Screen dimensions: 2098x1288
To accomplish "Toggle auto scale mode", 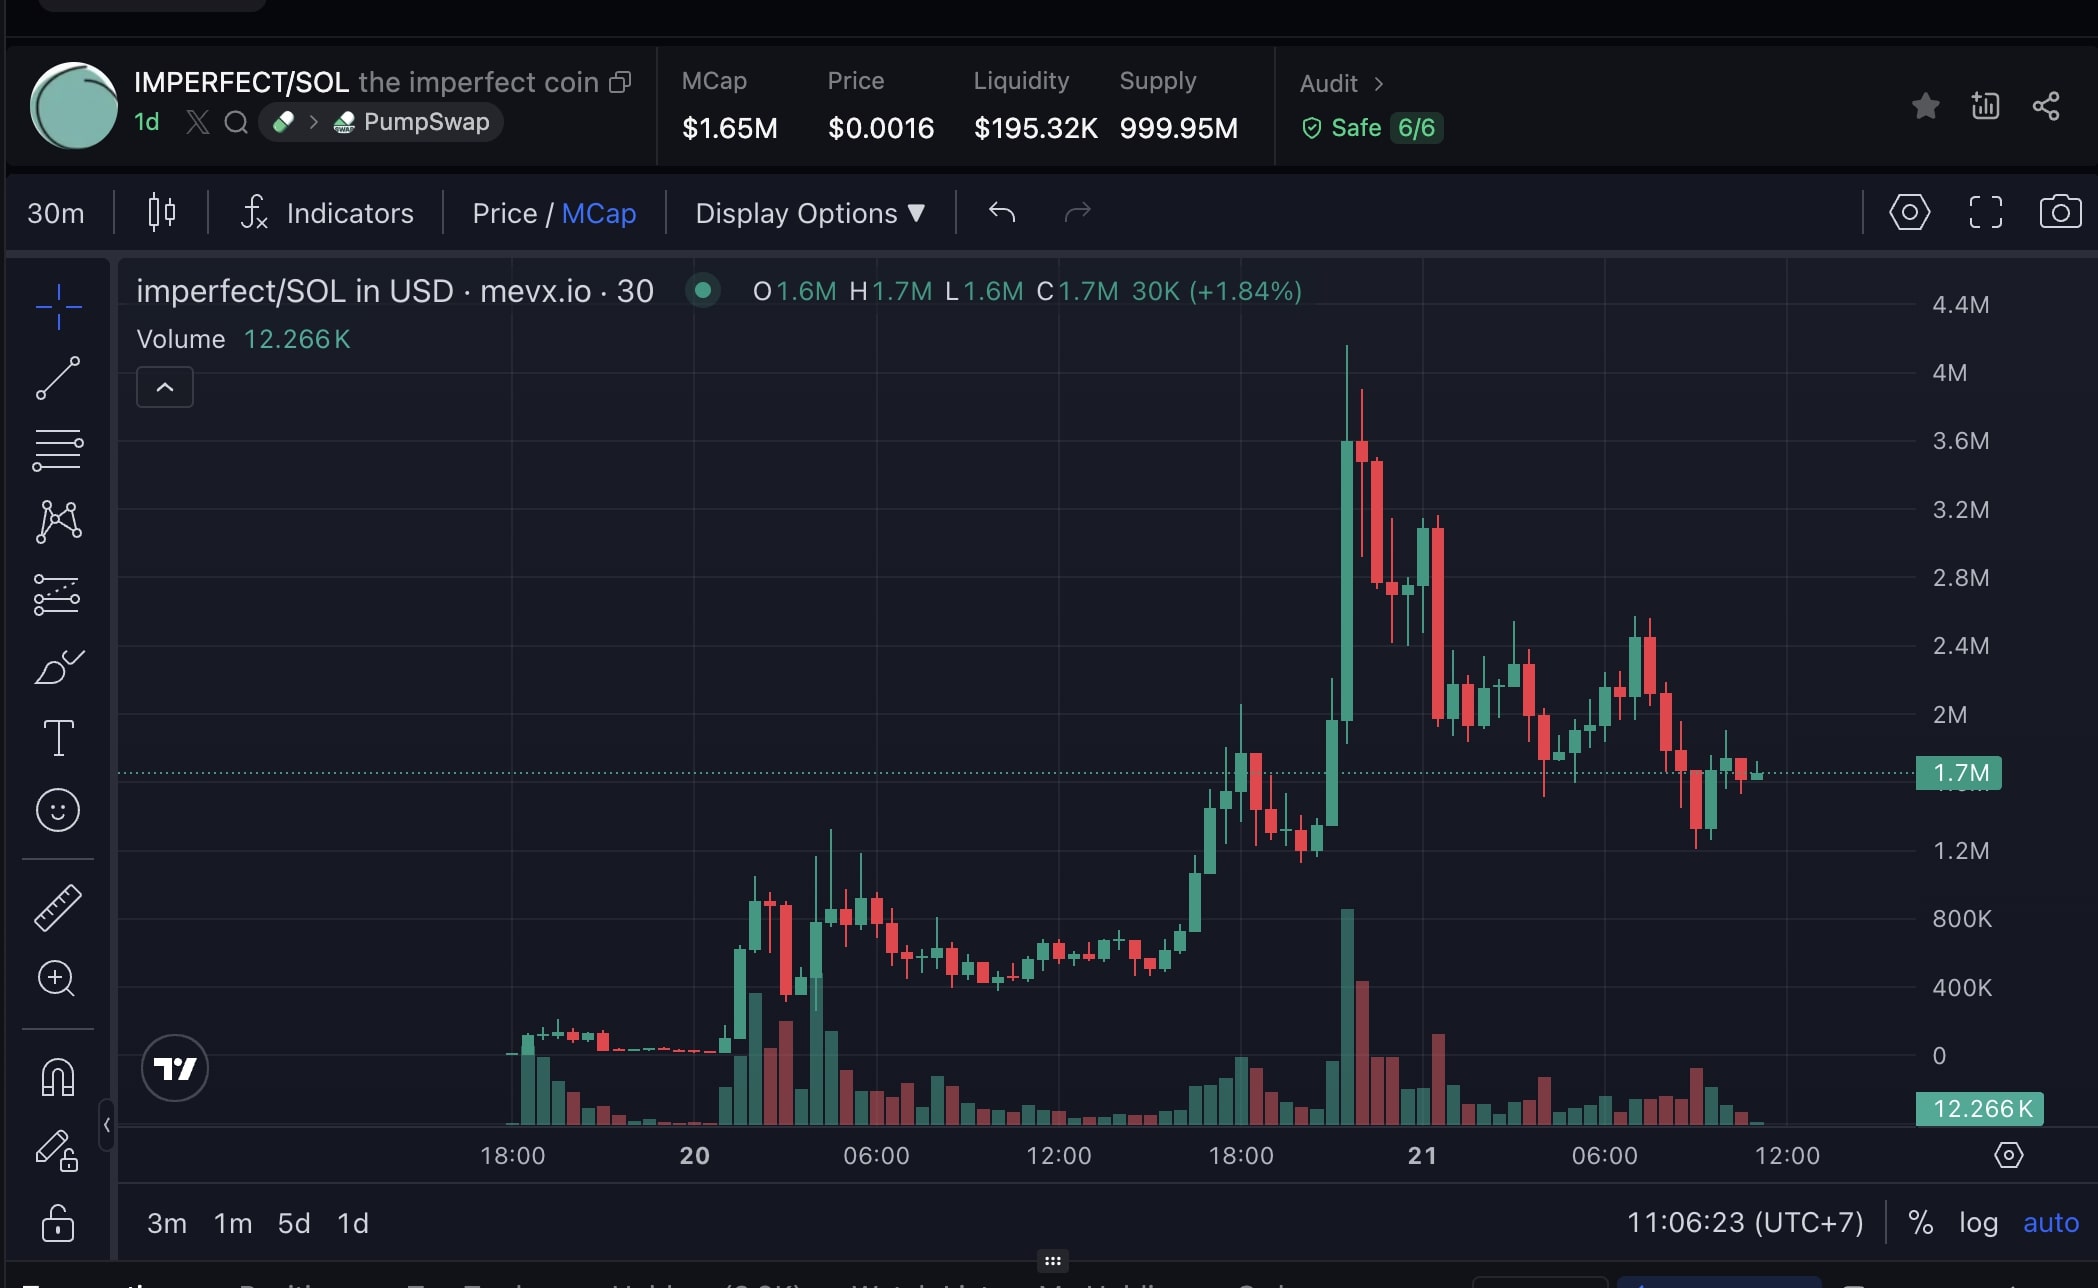I will 2051,1223.
